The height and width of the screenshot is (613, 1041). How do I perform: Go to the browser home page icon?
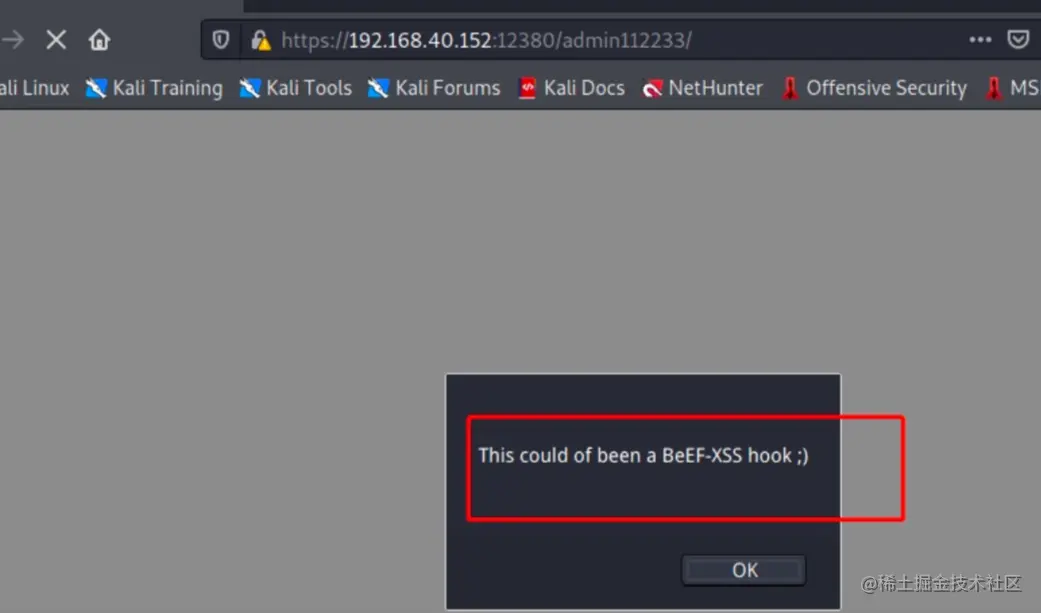pyautogui.click(x=99, y=40)
